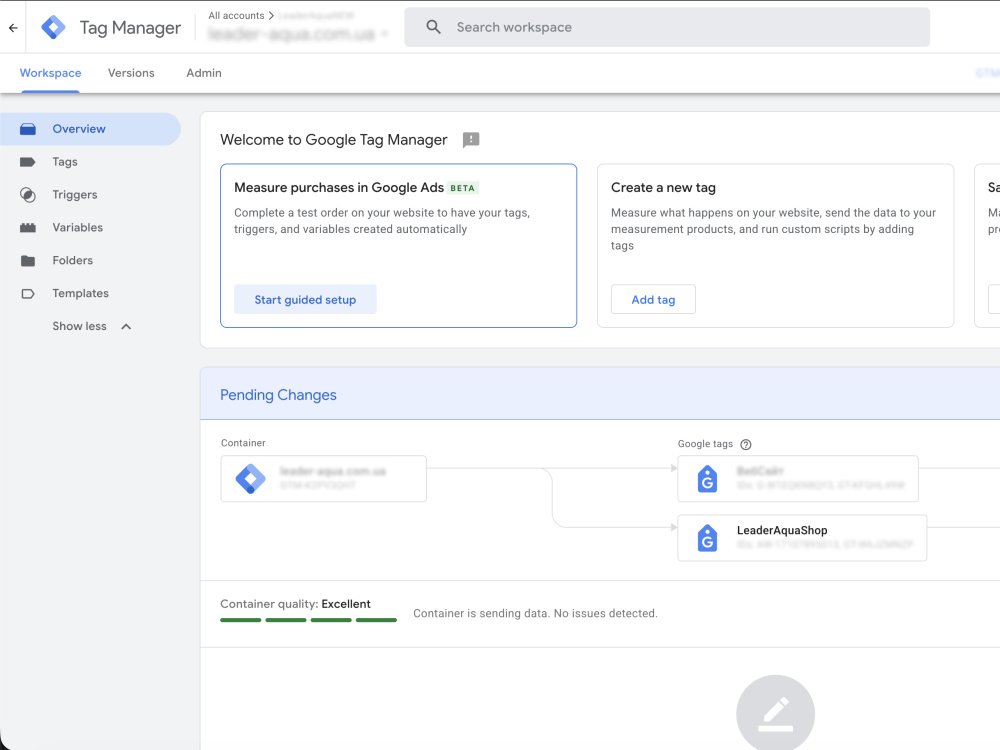Click the LeaderAquaShop Google tag icon
This screenshot has height=750, width=1000.
(707, 538)
